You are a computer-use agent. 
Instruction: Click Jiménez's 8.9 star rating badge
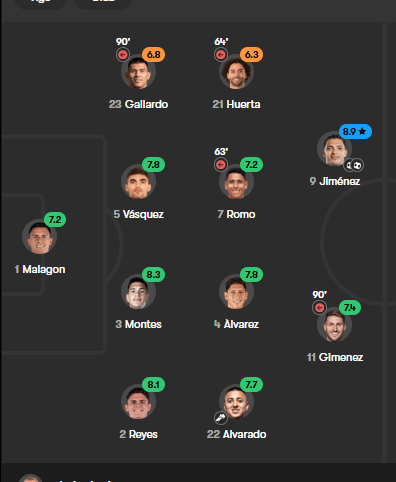click(355, 132)
